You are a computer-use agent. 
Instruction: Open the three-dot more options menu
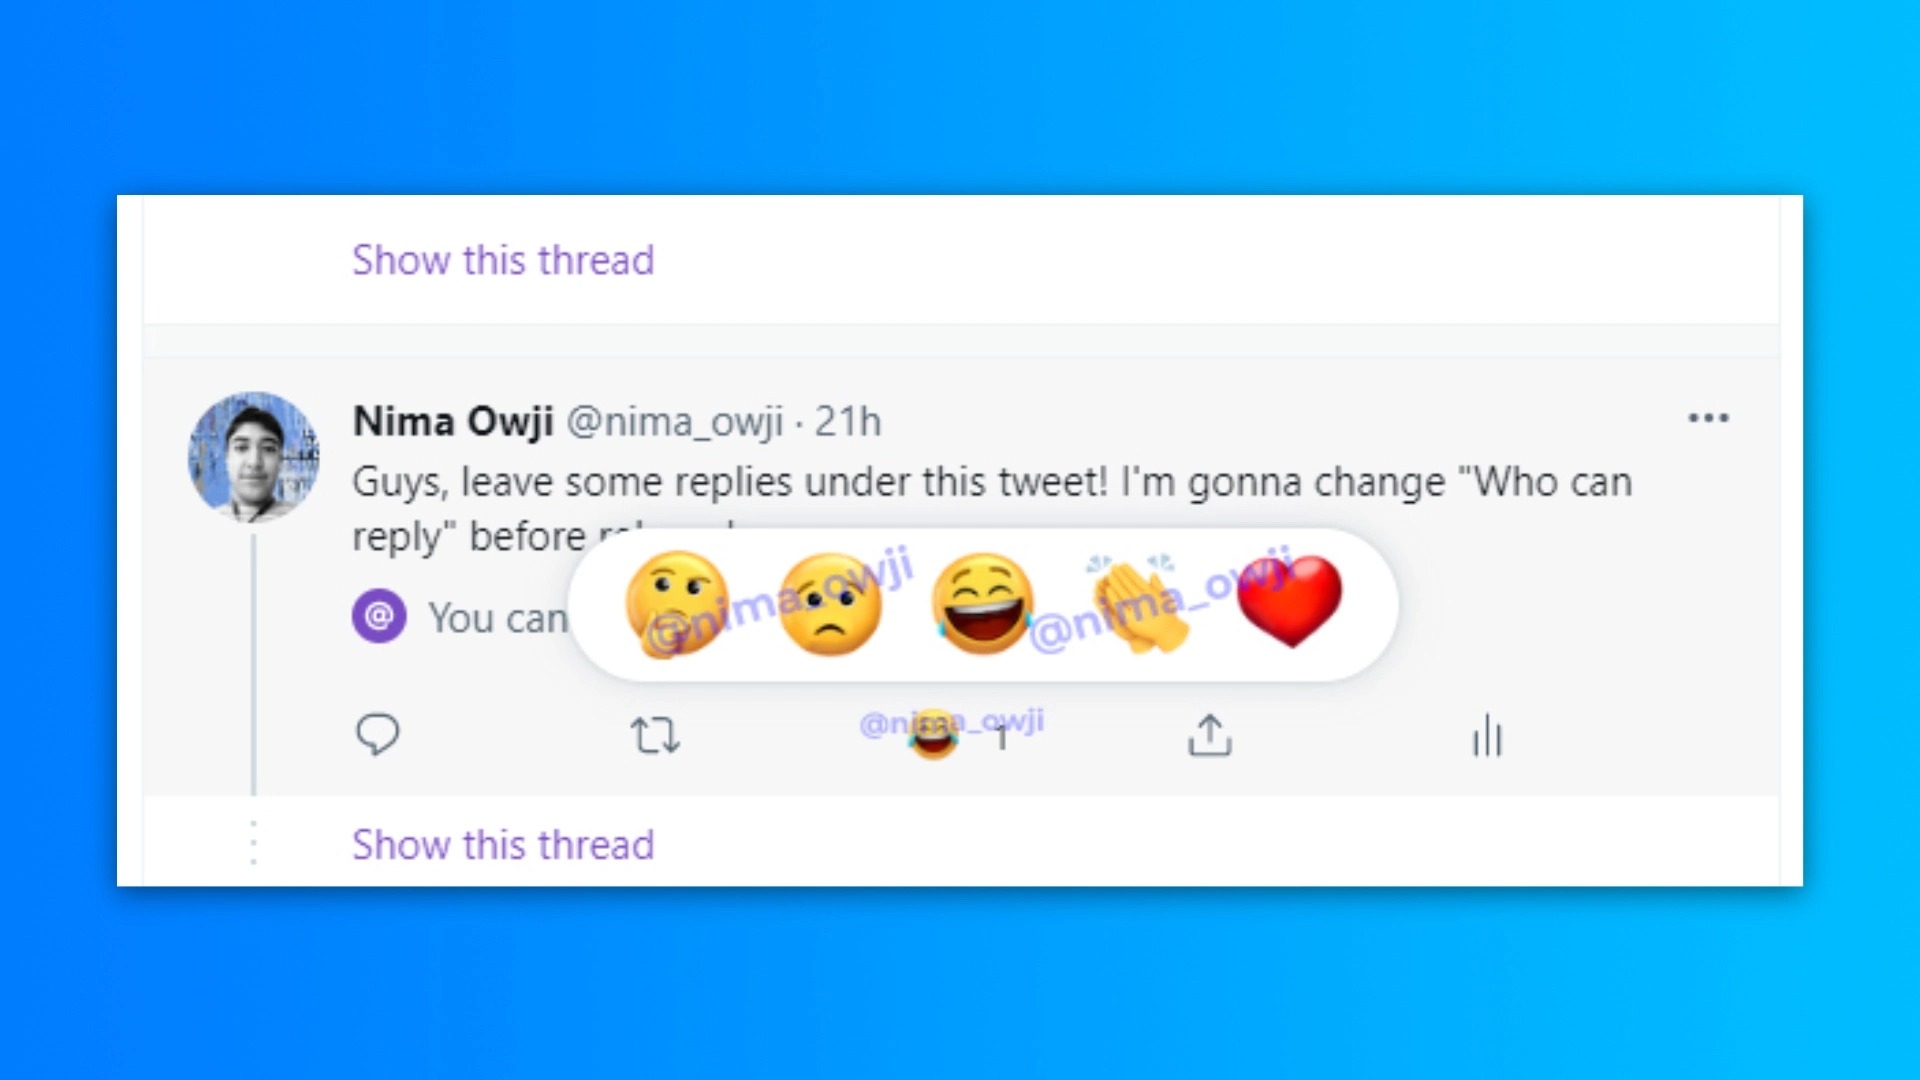point(1708,418)
